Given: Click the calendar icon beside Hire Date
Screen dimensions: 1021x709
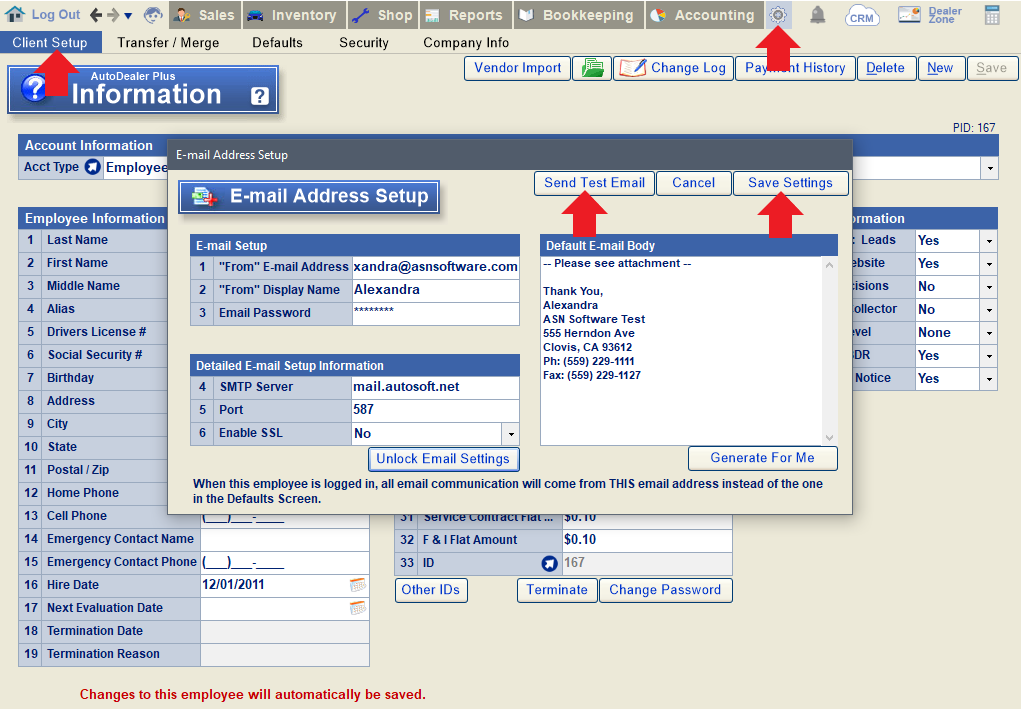Looking at the screenshot, I should [x=357, y=585].
